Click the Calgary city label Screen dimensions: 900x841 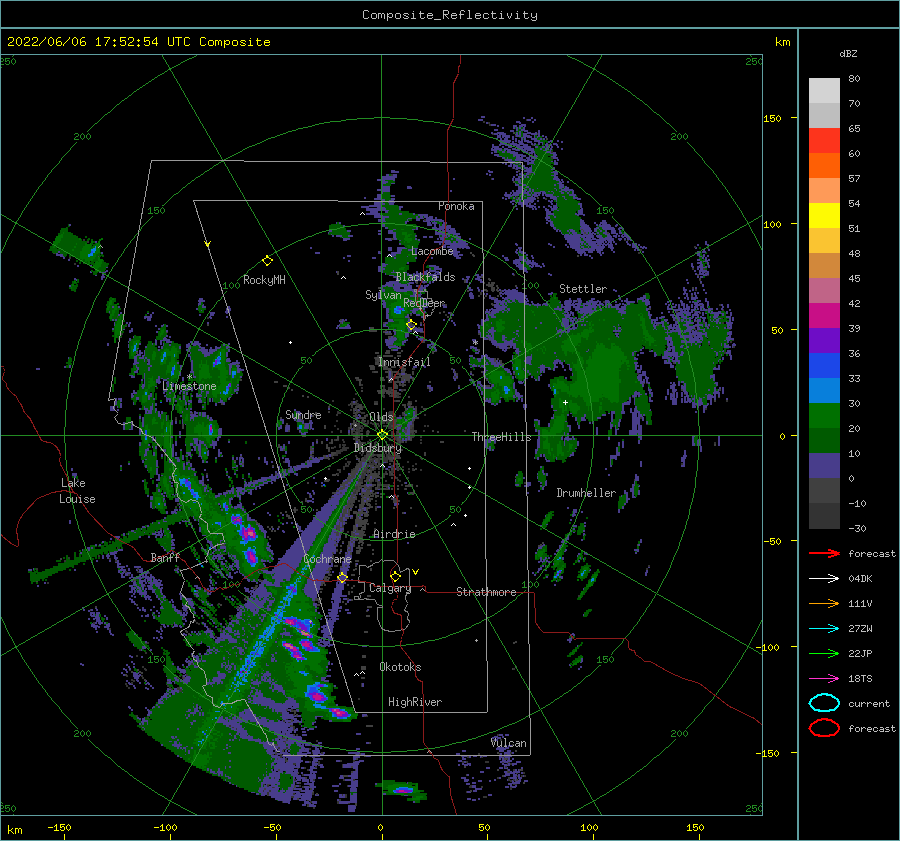pyautogui.click(x=390, y=588)
